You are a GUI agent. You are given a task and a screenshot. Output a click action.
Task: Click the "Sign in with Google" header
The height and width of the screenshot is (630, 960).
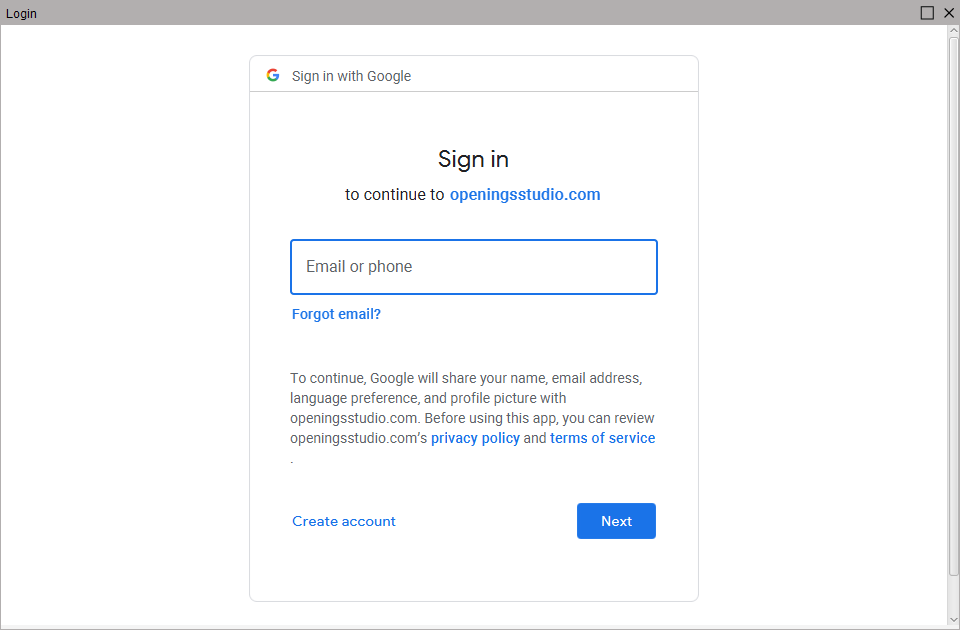pos(350,75)
